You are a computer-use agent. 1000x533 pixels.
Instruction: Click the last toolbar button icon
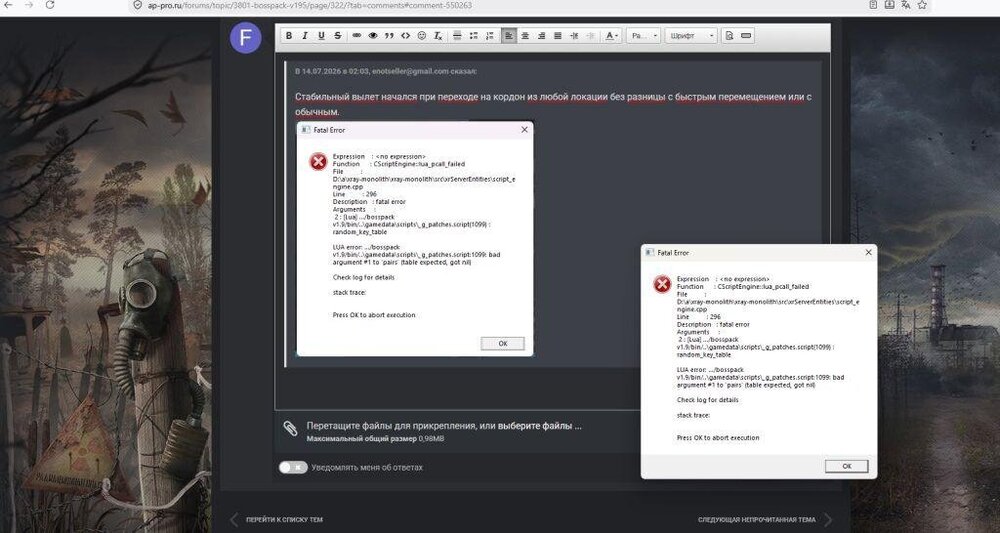point(746,36)
